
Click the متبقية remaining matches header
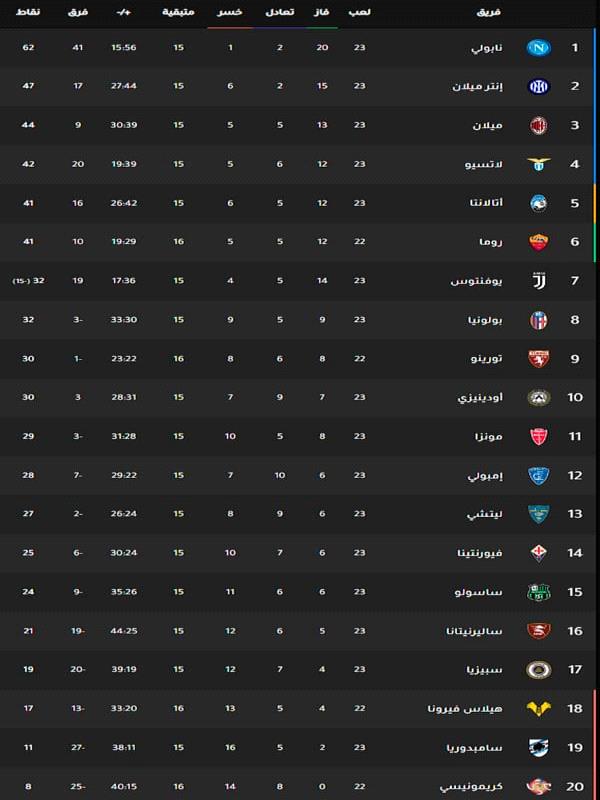(x=178, y=12)
